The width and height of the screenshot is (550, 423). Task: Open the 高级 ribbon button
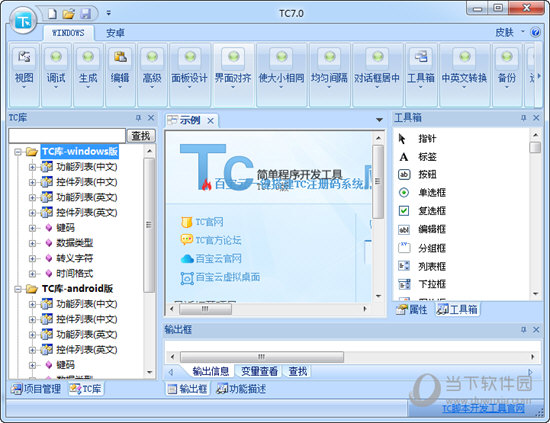point(152,75)
